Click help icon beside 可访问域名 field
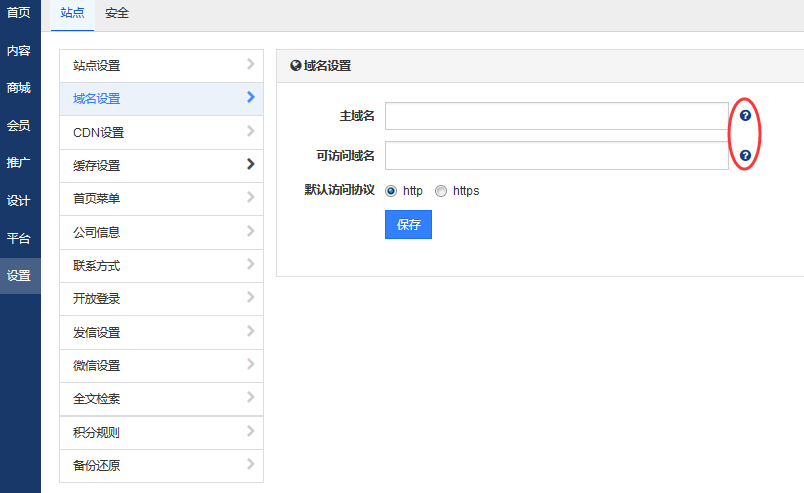 [x=745, y=155]
